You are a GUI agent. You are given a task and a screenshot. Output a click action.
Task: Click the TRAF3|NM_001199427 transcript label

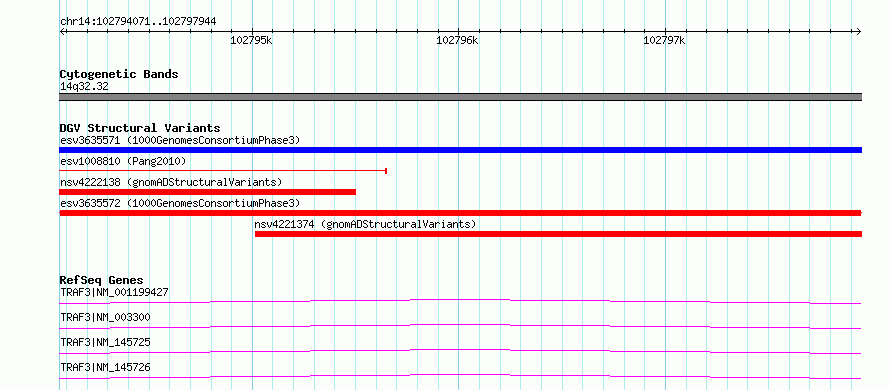click(x=114, y=293)
